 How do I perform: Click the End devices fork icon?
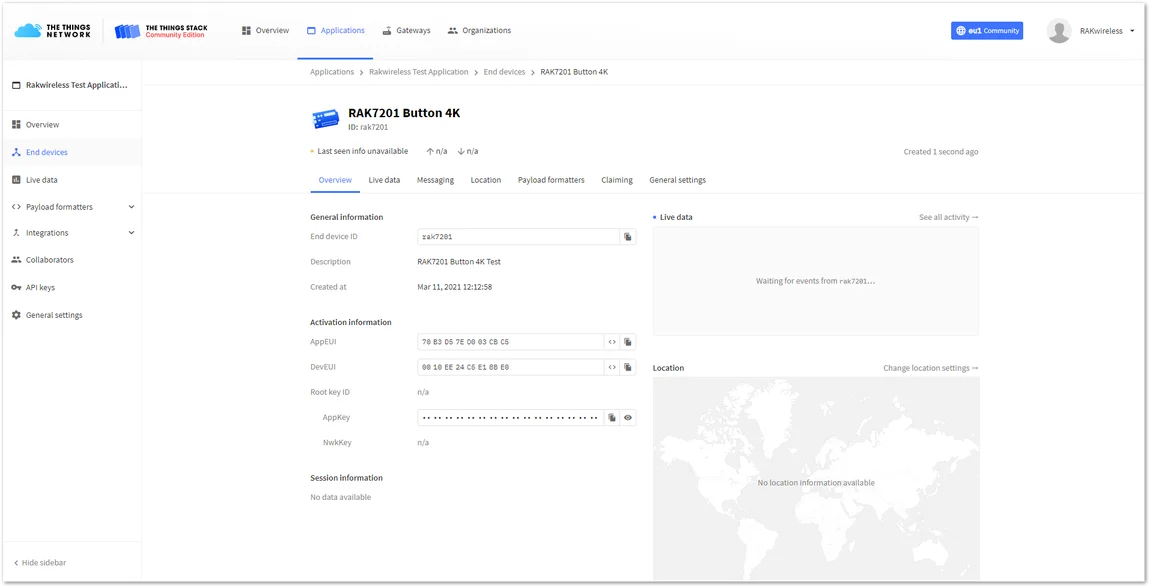click(x=16, y=153)
